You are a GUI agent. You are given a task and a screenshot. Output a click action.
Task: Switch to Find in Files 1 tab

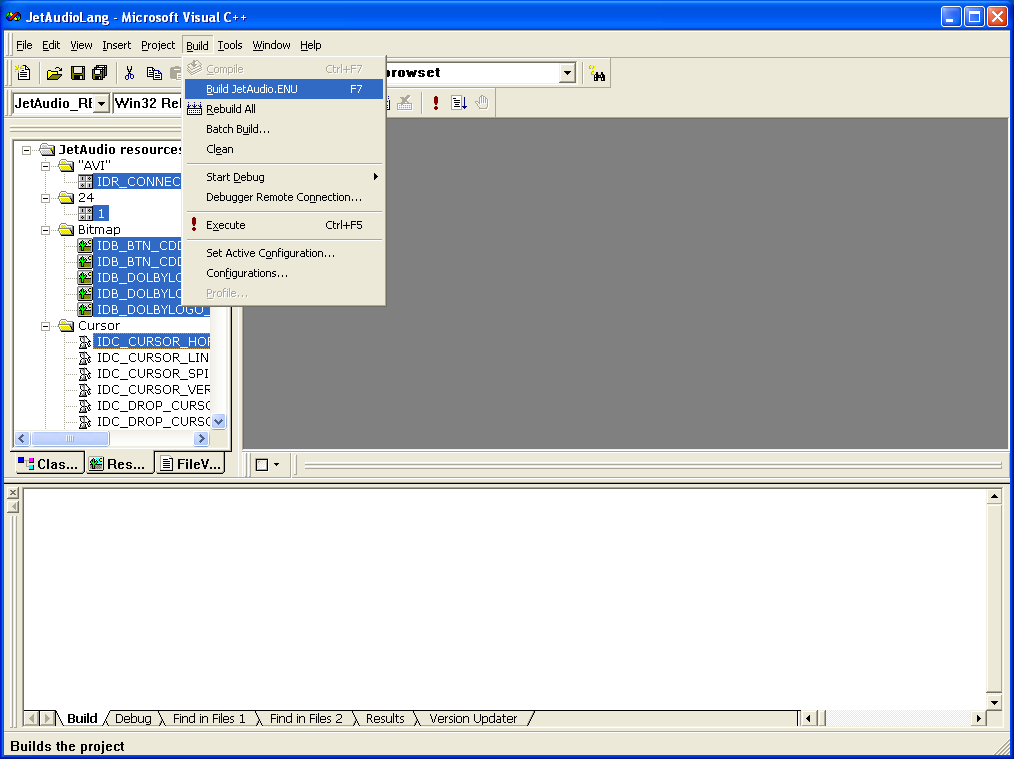(x=209, y=718)
